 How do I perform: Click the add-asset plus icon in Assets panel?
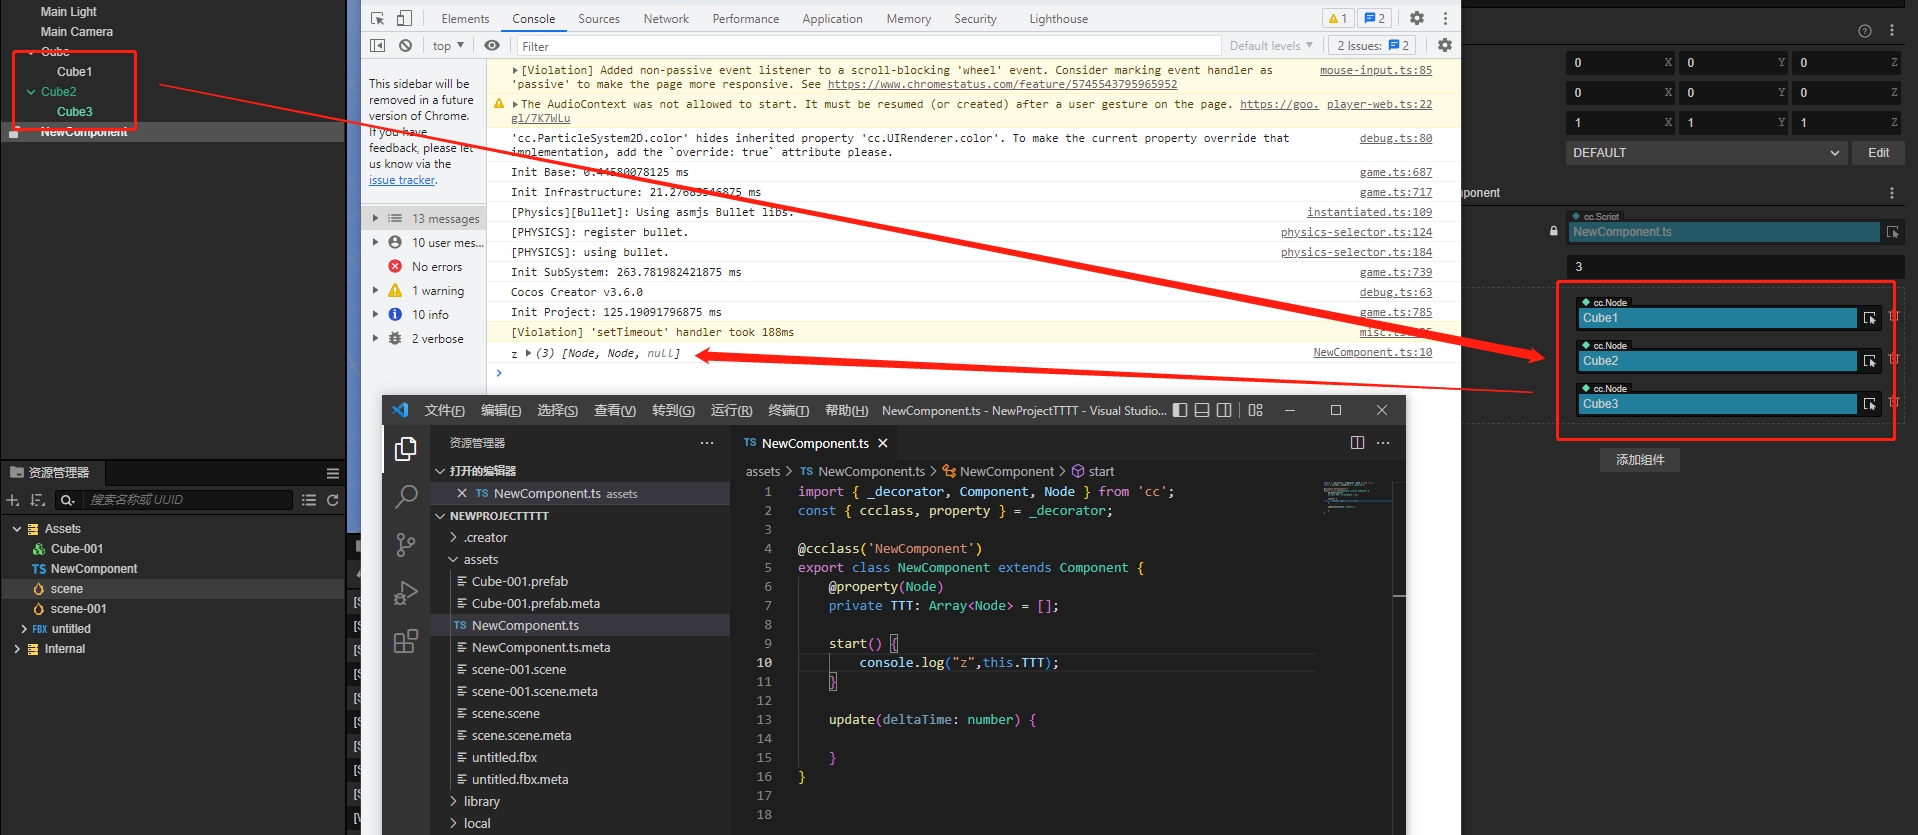click(x=13, y=500)
